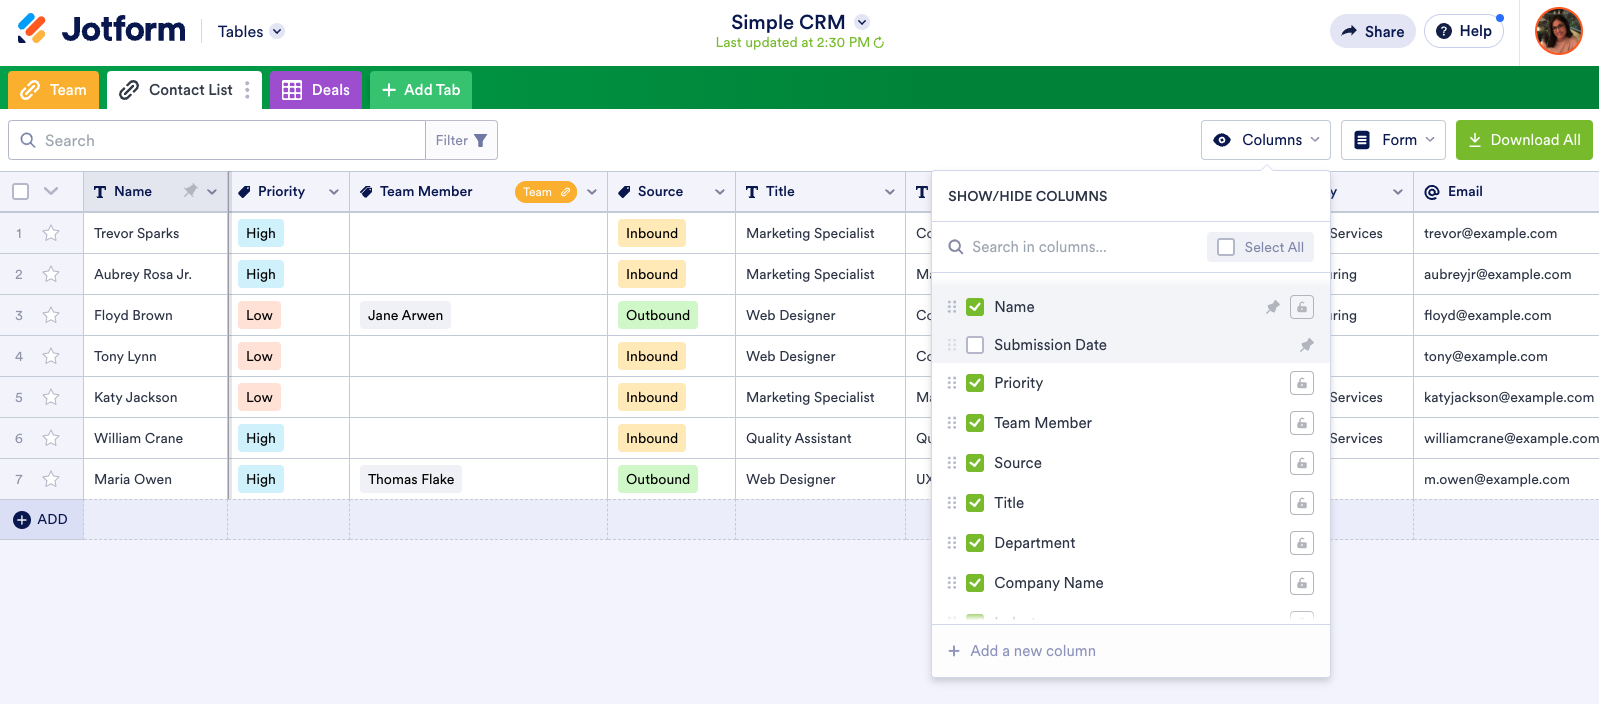Click the pin icon for Submission Date

click(x=1306, y=345)
